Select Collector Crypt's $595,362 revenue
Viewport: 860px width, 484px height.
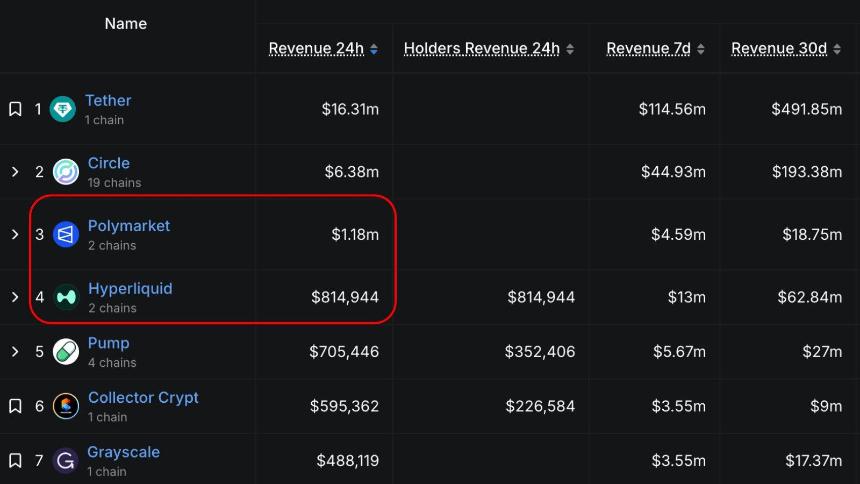click(x=344, y=406)
